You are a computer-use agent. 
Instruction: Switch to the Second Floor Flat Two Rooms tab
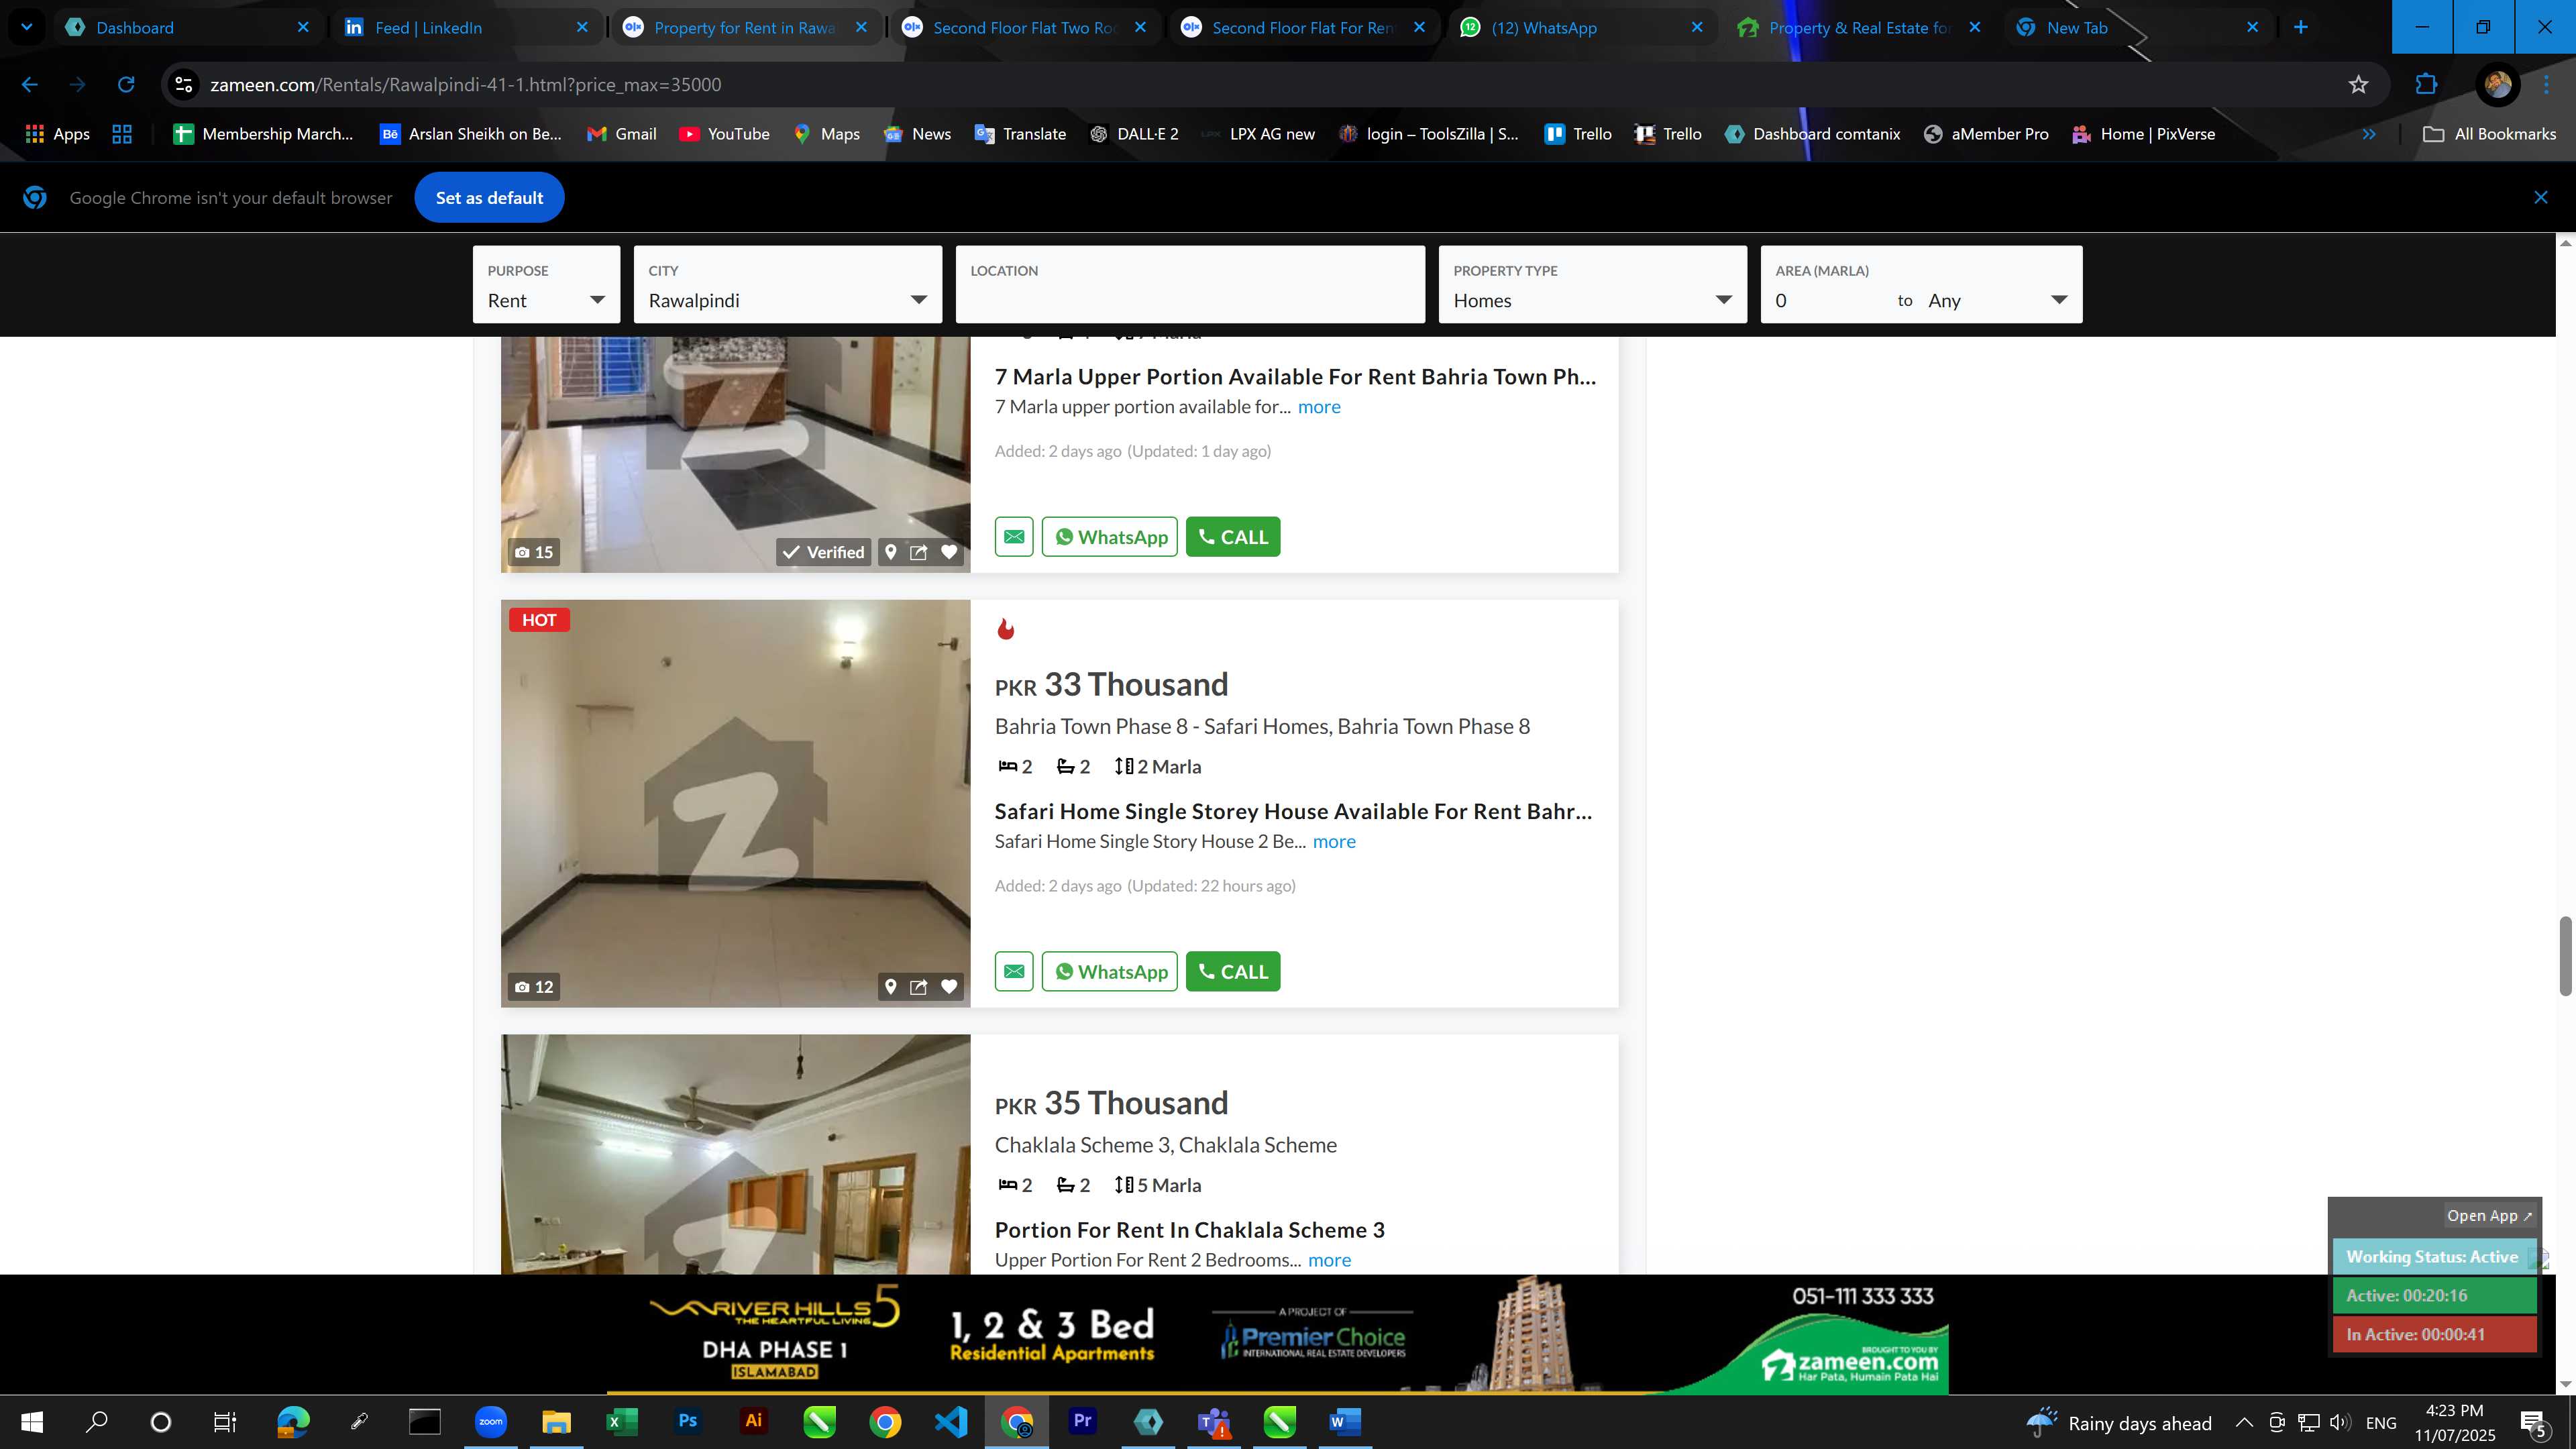coord(1024,28)
